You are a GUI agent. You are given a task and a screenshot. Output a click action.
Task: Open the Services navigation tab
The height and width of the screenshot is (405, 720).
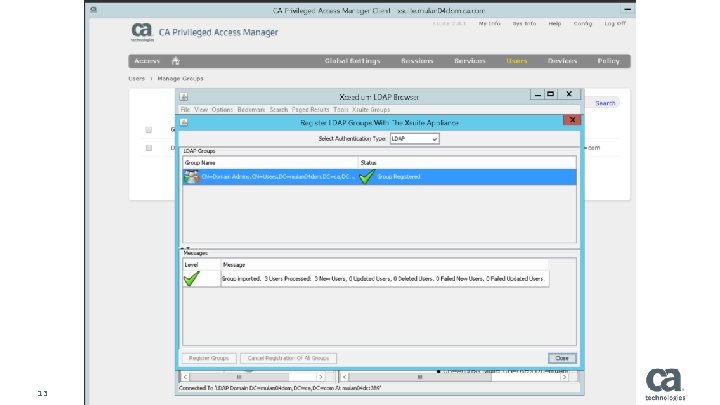tap(469, 61)
